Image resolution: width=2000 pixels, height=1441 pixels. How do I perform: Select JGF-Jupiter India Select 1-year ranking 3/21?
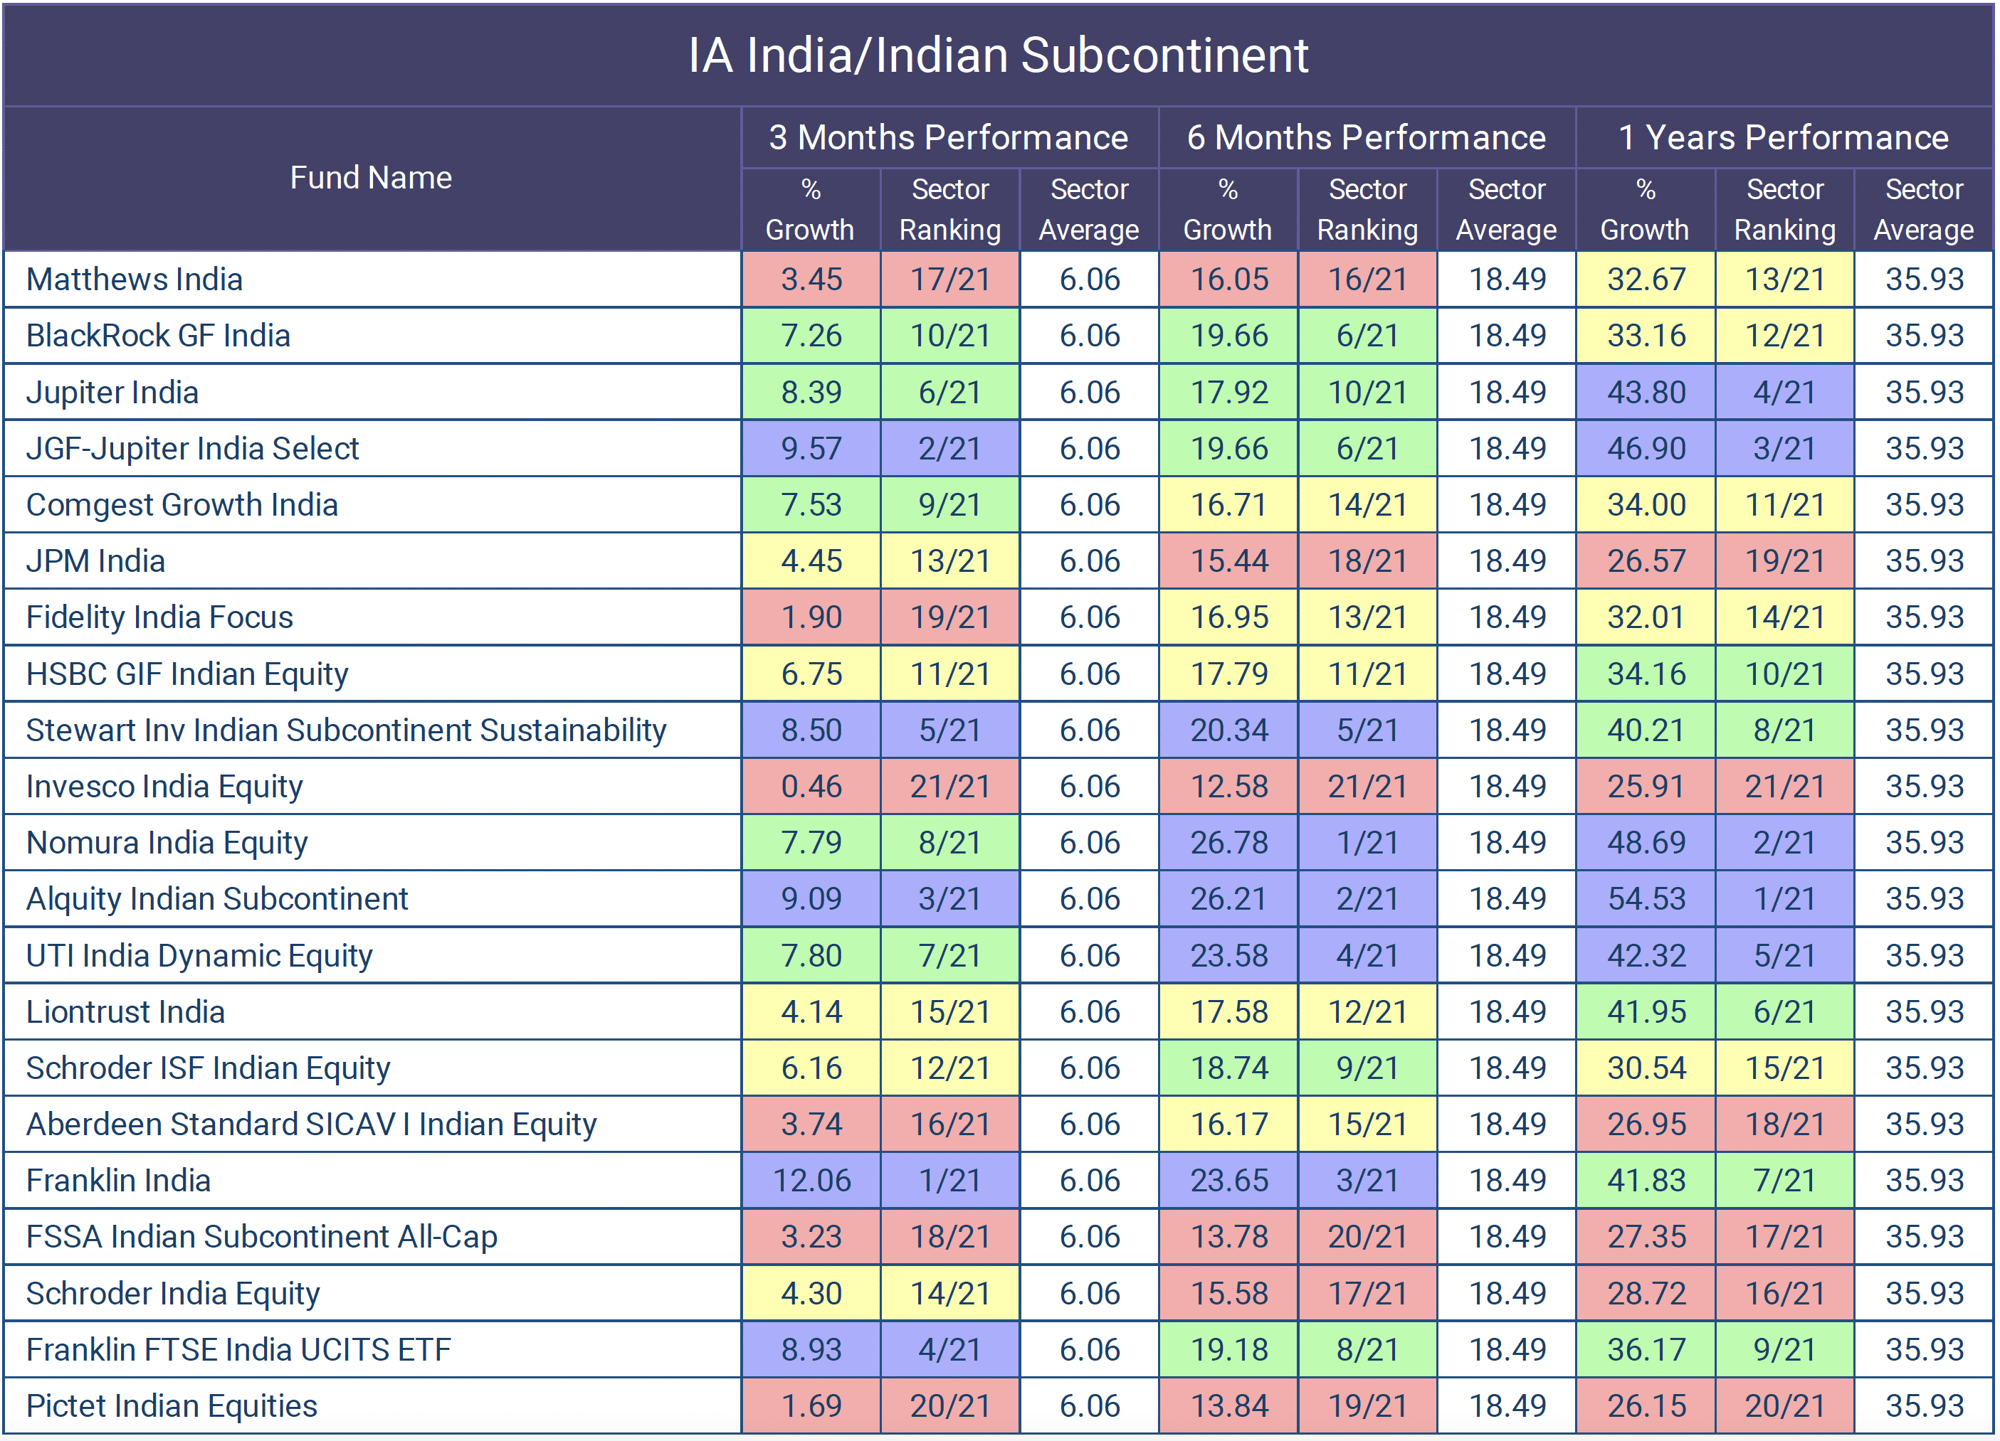(1785, 448)
